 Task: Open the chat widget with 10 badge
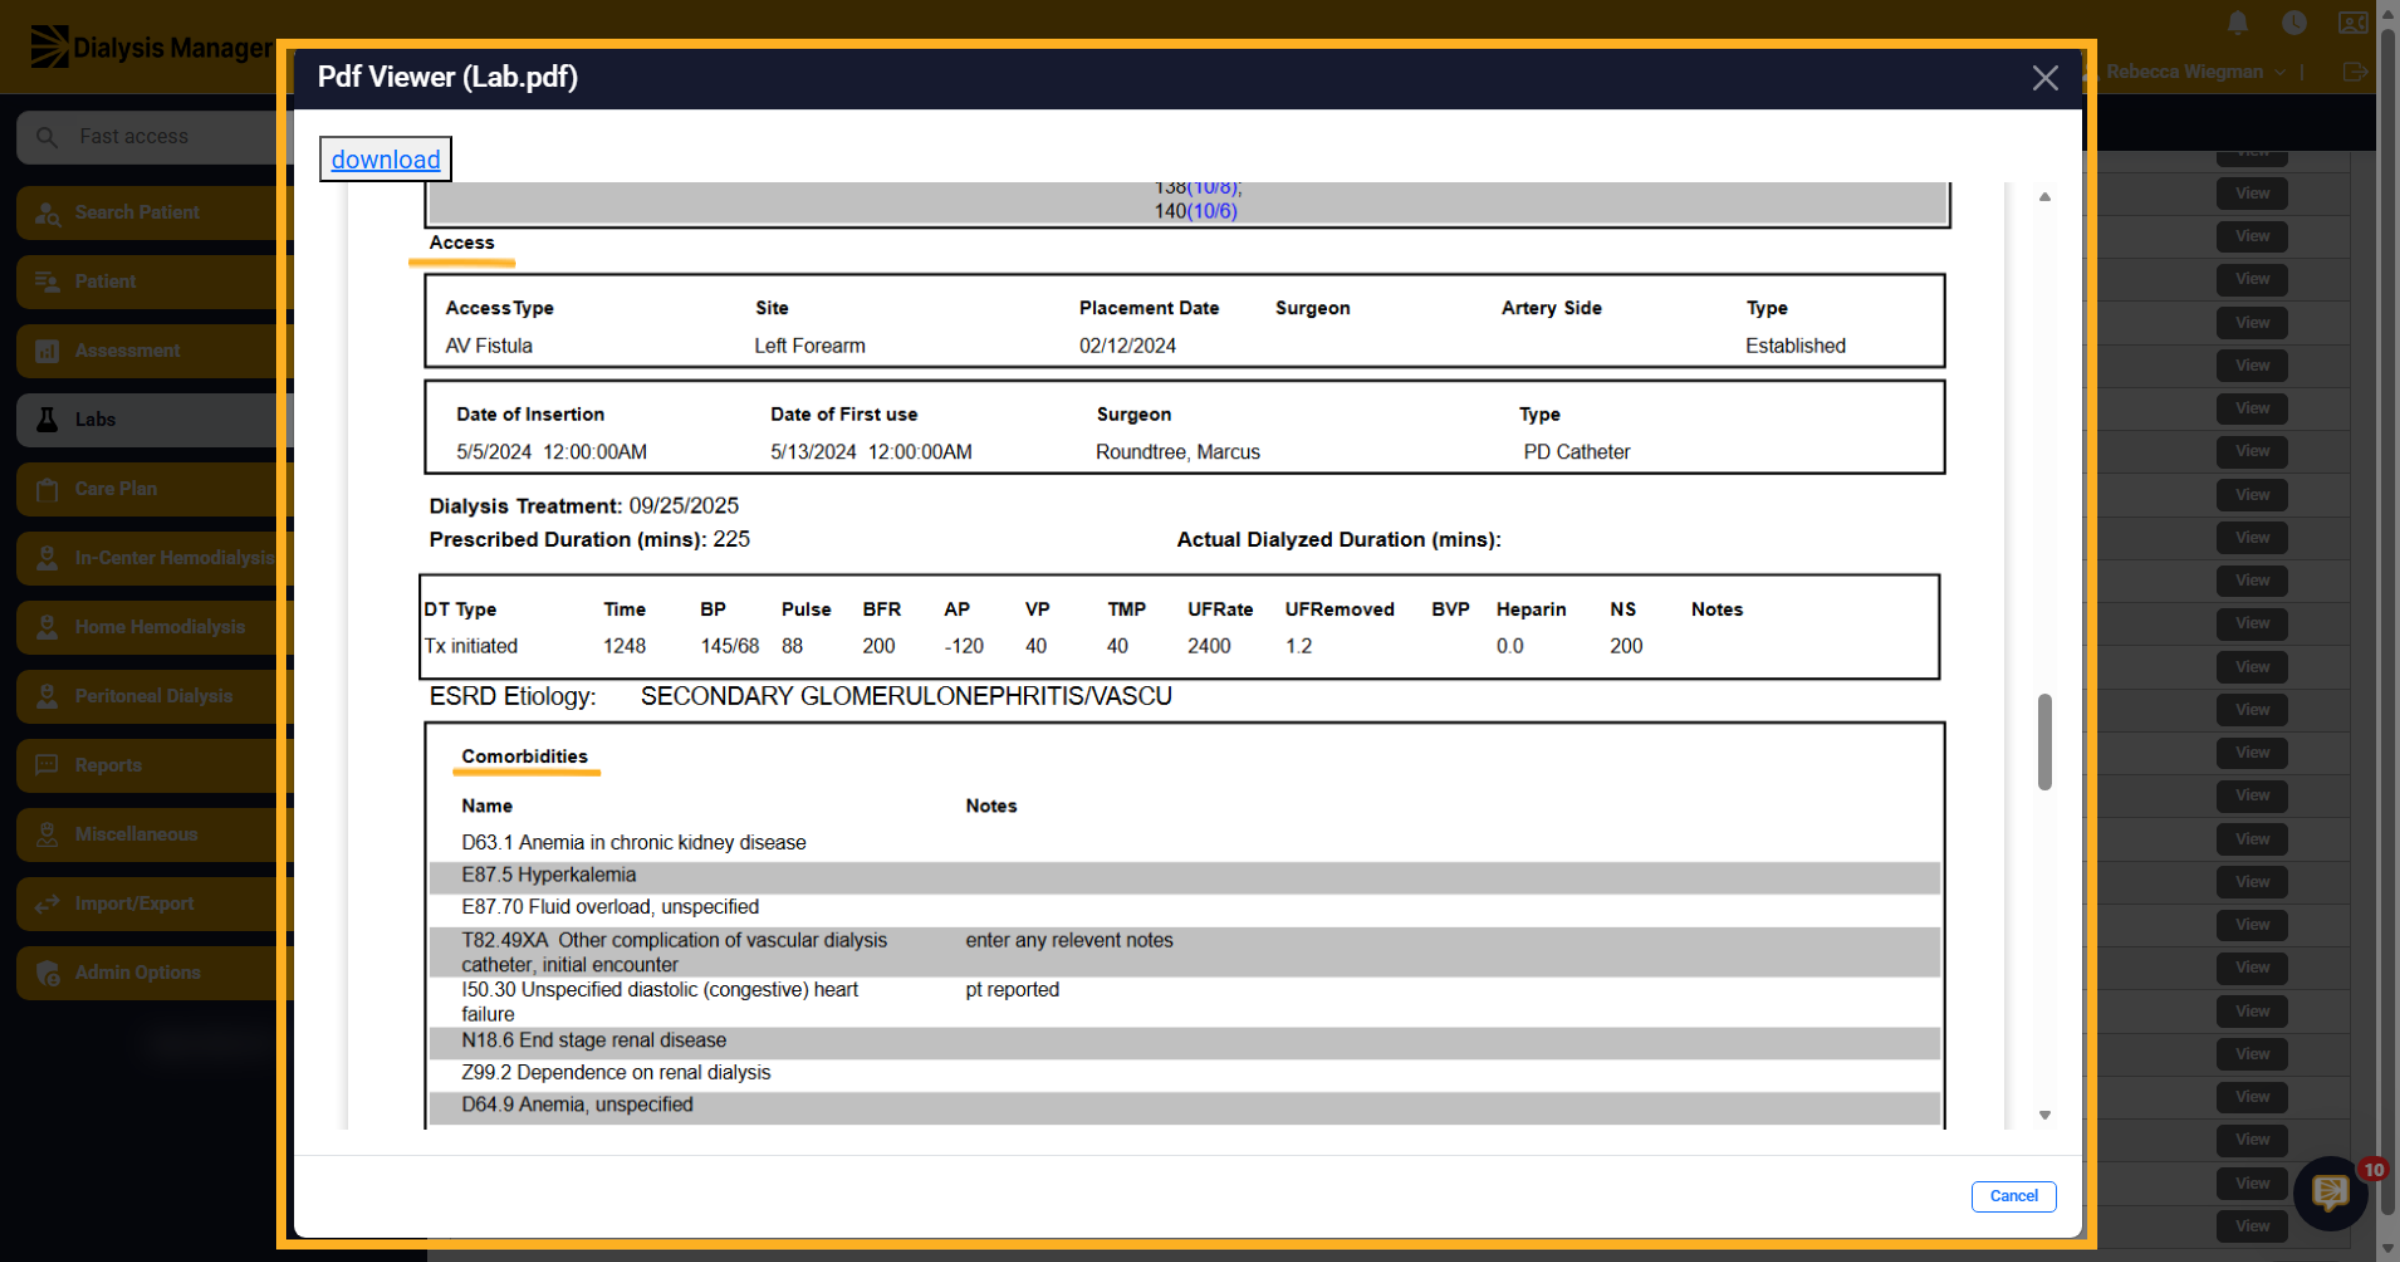(x=2331, y=1192)
